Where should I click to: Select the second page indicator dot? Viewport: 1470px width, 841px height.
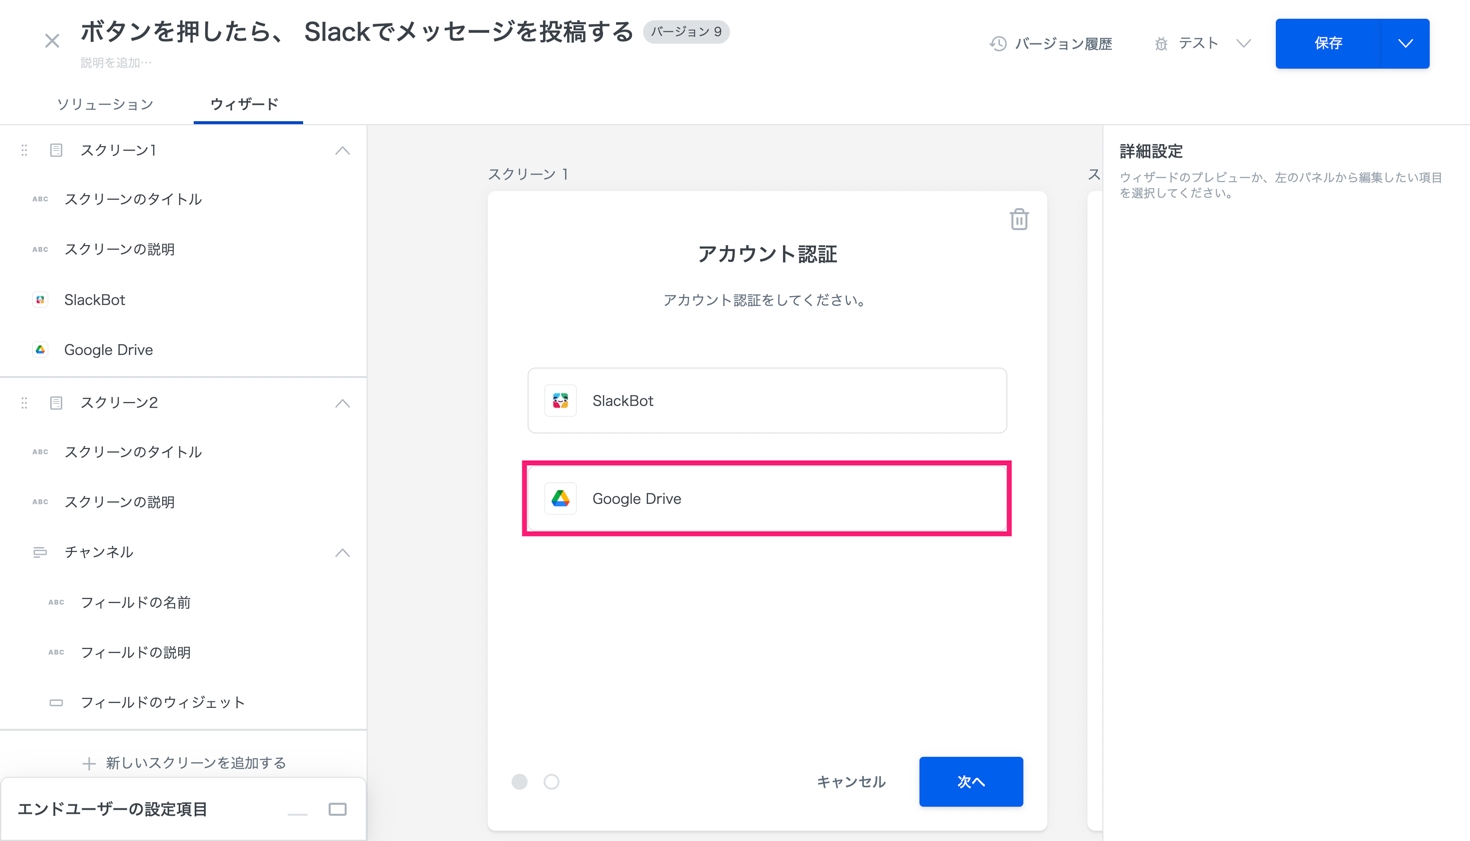click(551, 782)
